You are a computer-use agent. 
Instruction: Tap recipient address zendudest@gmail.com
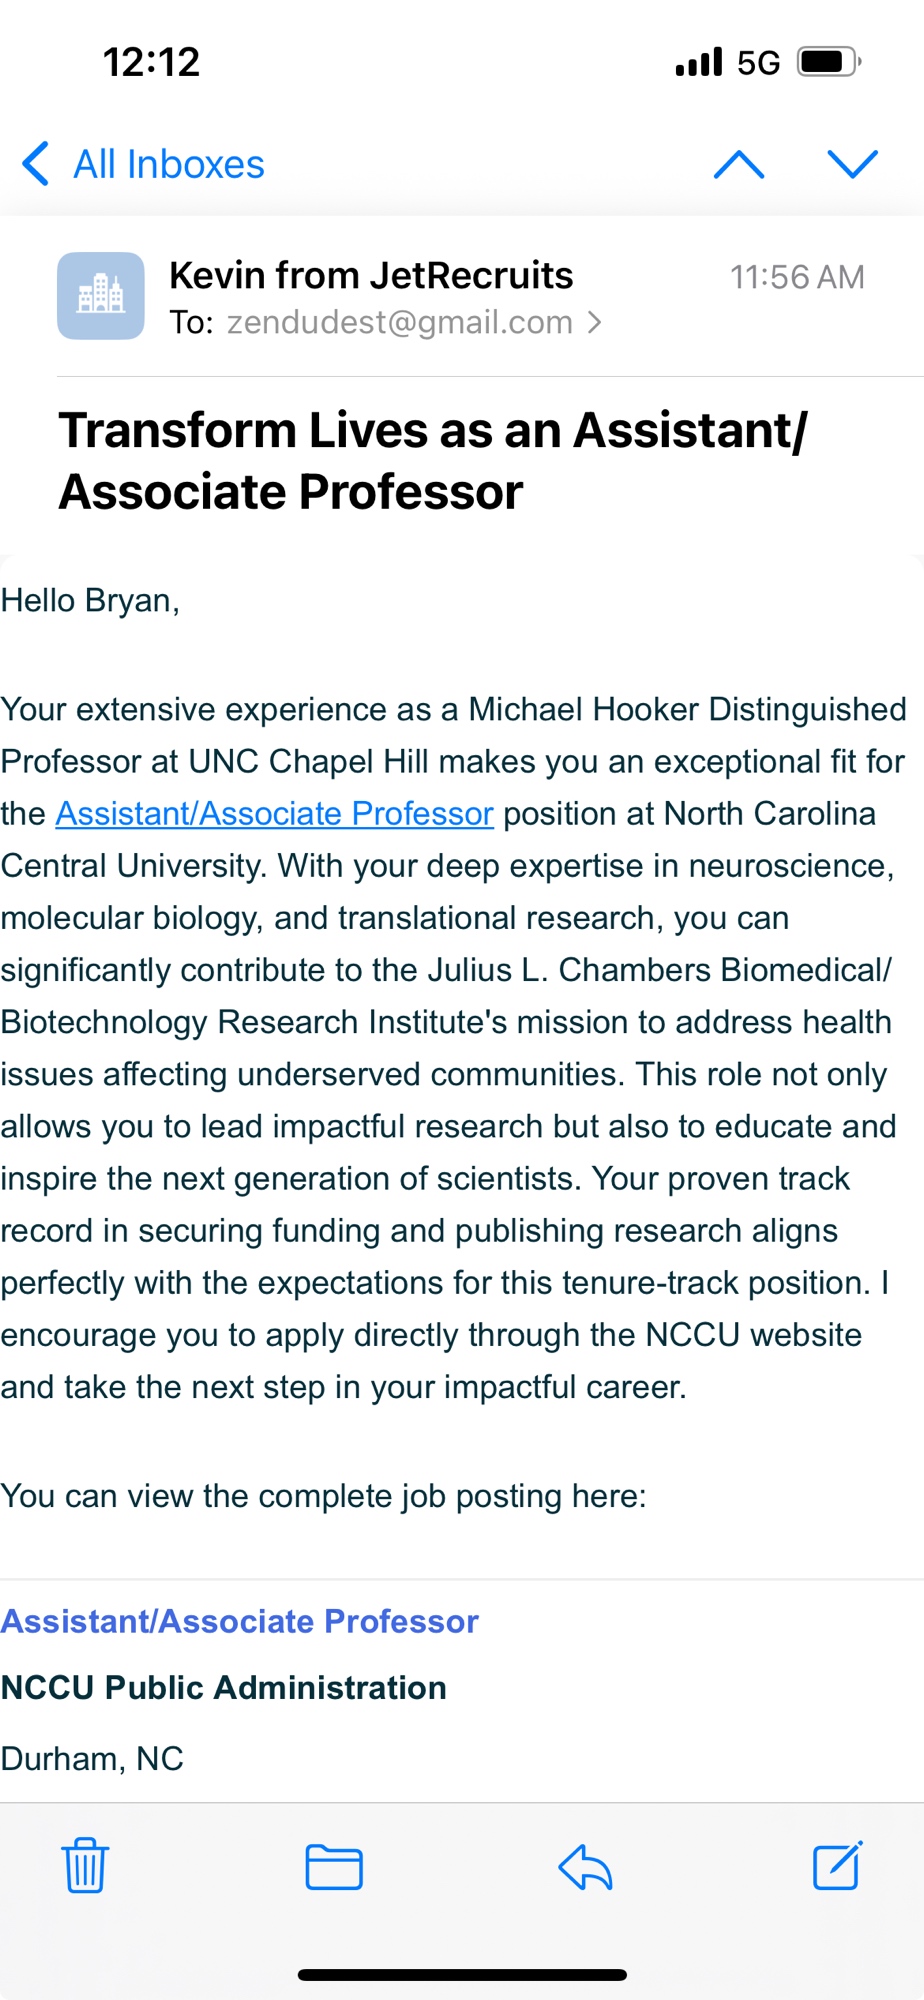click(399, 322)
